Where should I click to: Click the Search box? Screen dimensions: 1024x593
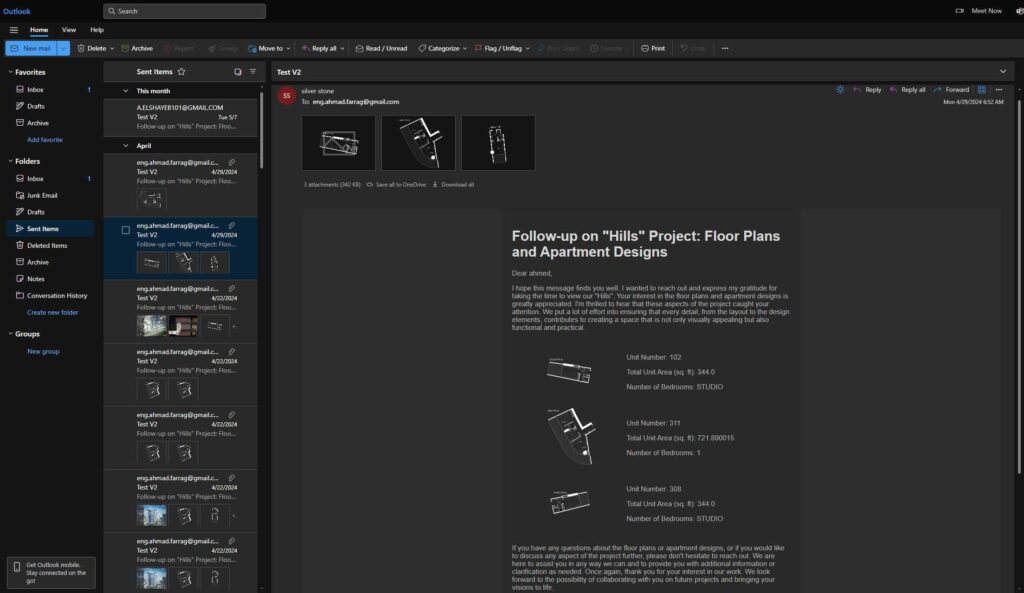coord(185,11)
